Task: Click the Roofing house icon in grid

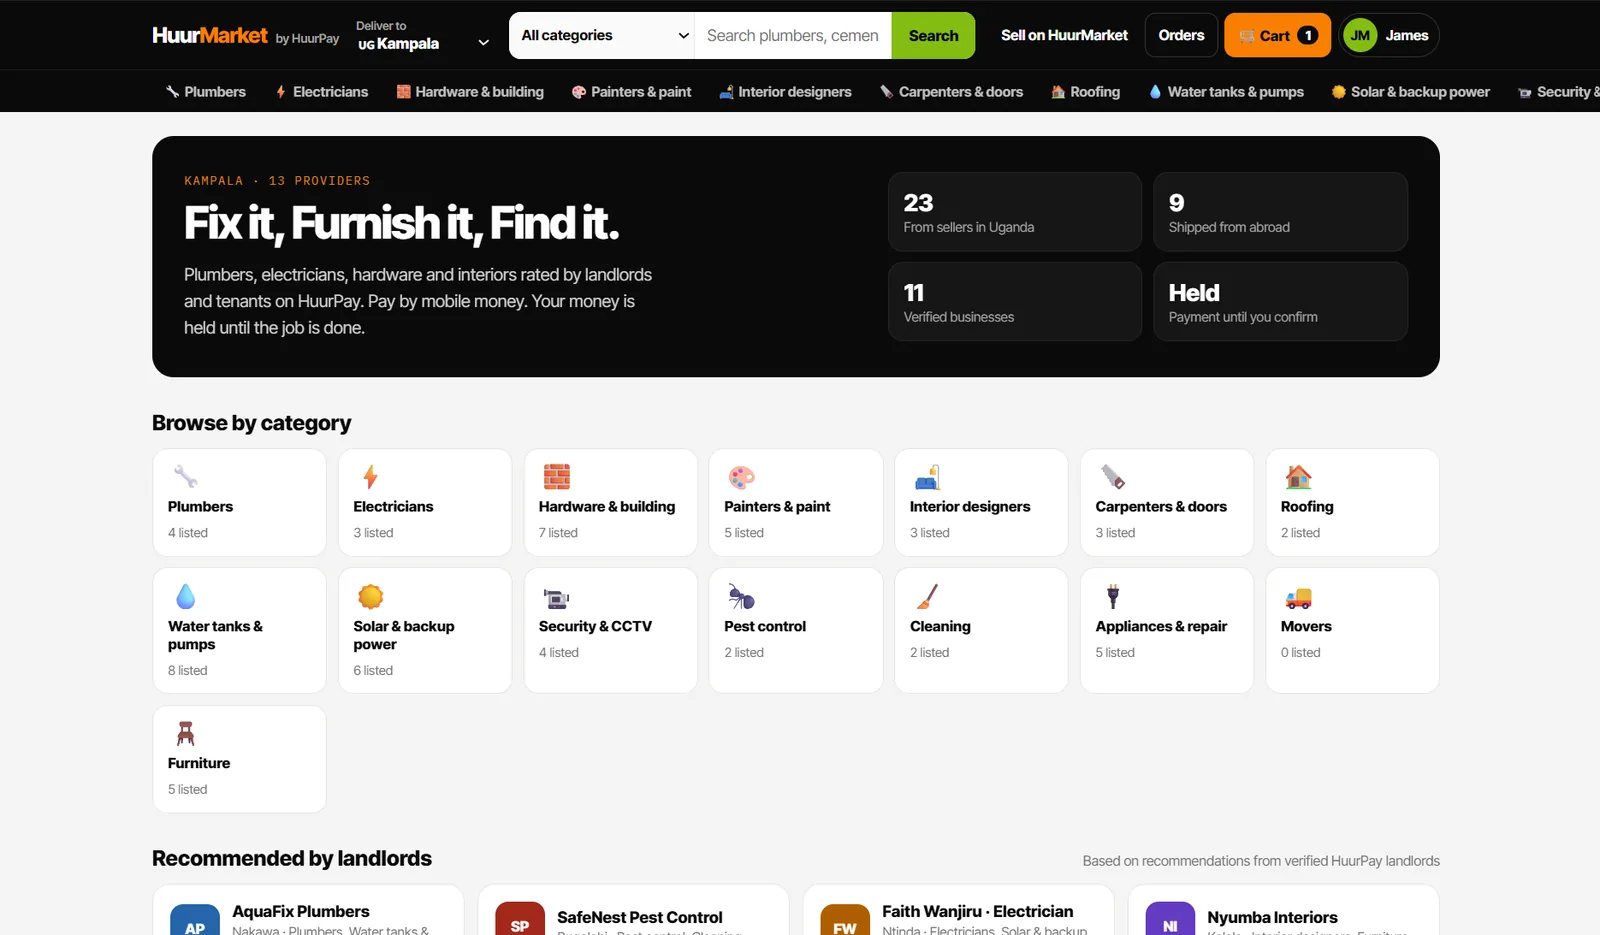Action: (x=1298, y=477)
